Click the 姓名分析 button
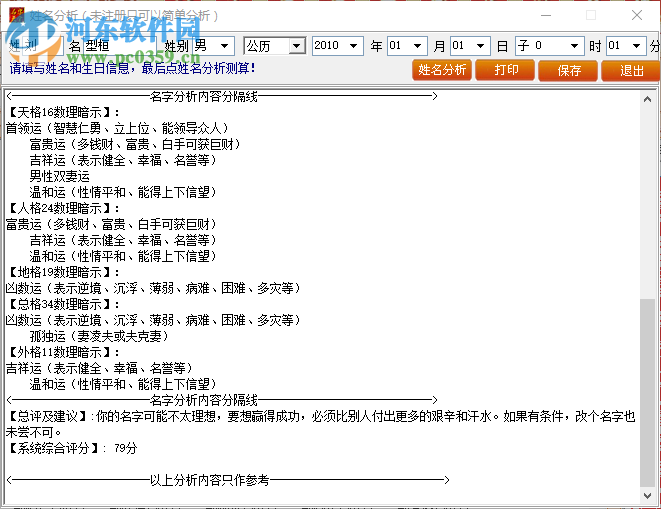The image size is (661, 509). point(442,70)
